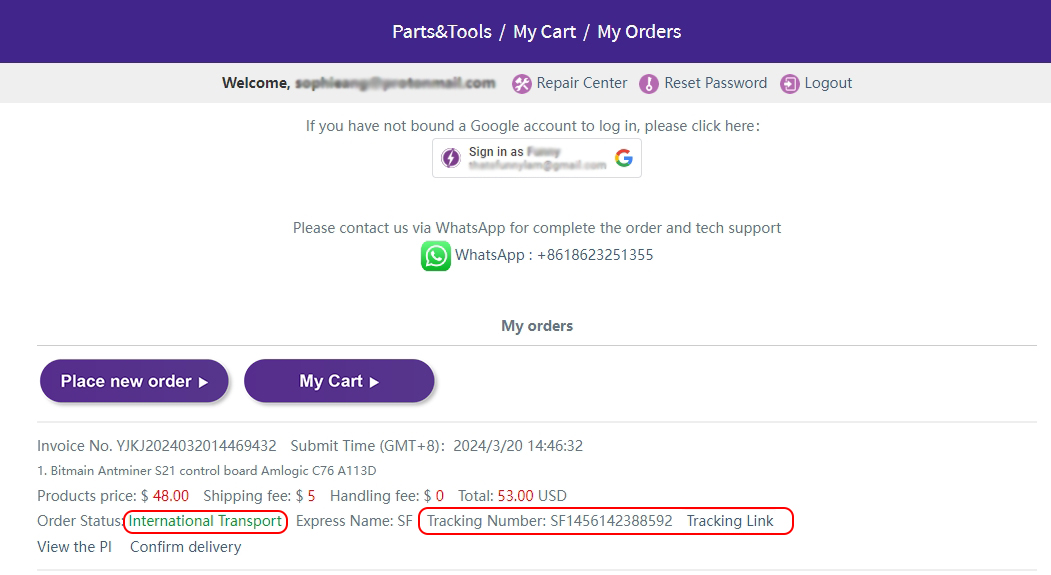
Task: Click the International Transport order status
Action: (205, 521)
